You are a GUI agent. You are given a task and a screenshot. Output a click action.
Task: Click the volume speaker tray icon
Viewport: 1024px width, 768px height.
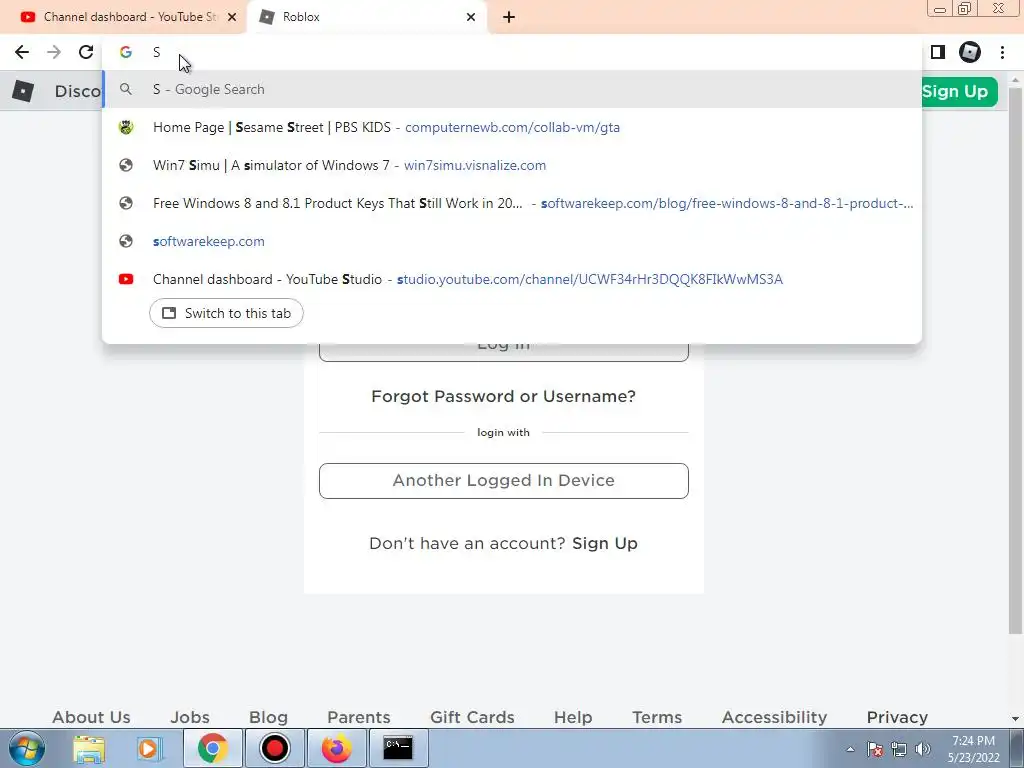923,749
